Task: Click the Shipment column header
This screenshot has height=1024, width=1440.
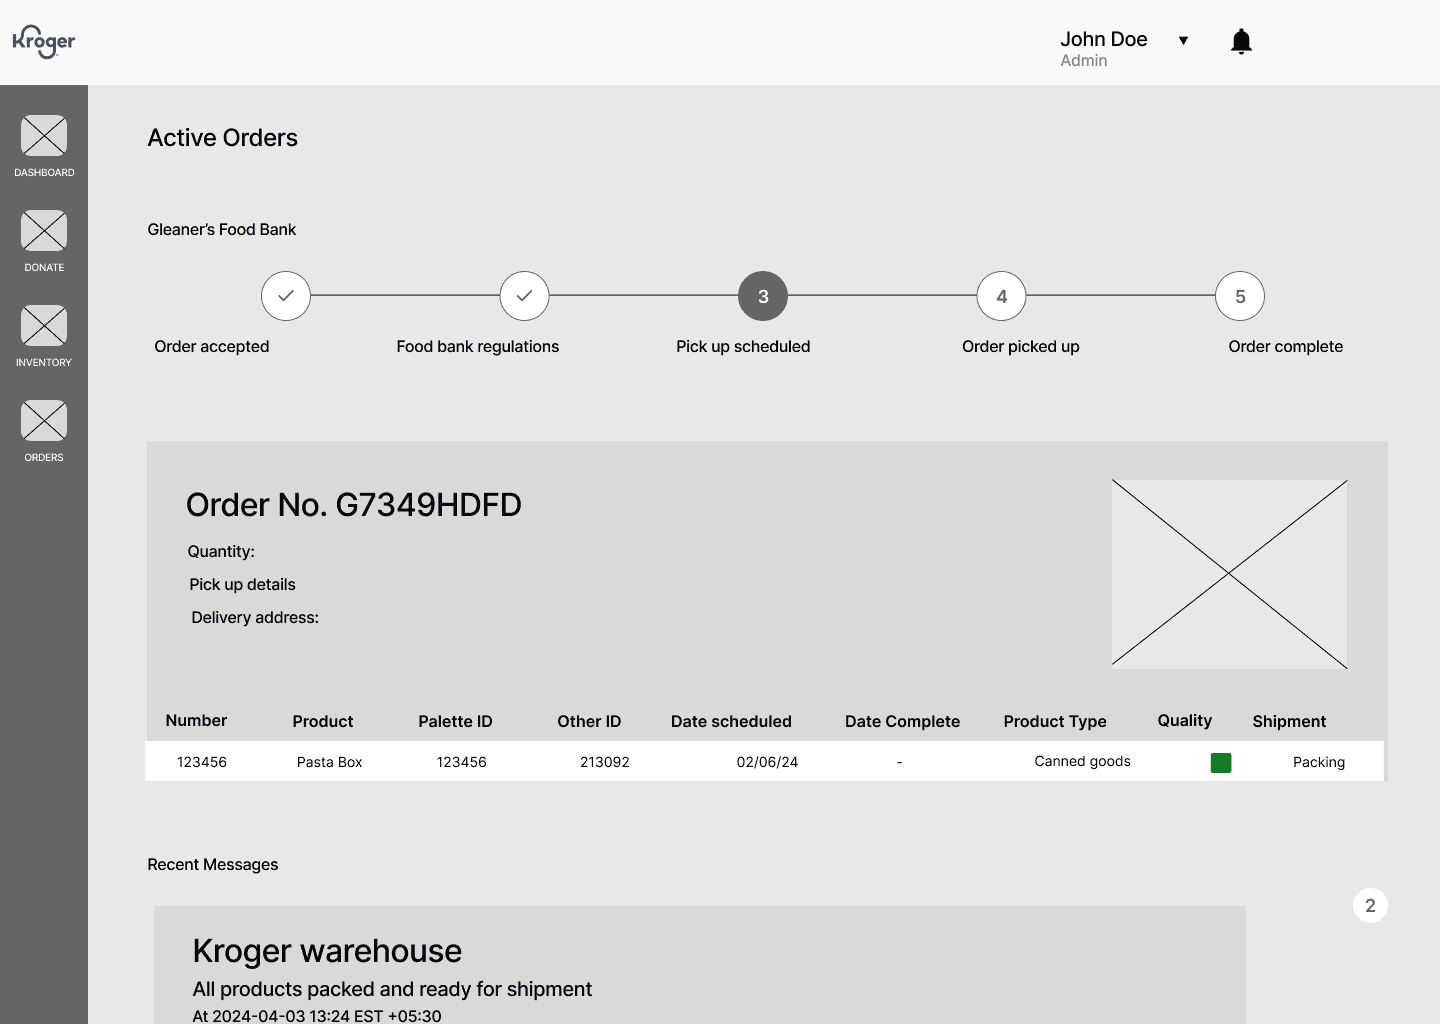Action: 1289,721
